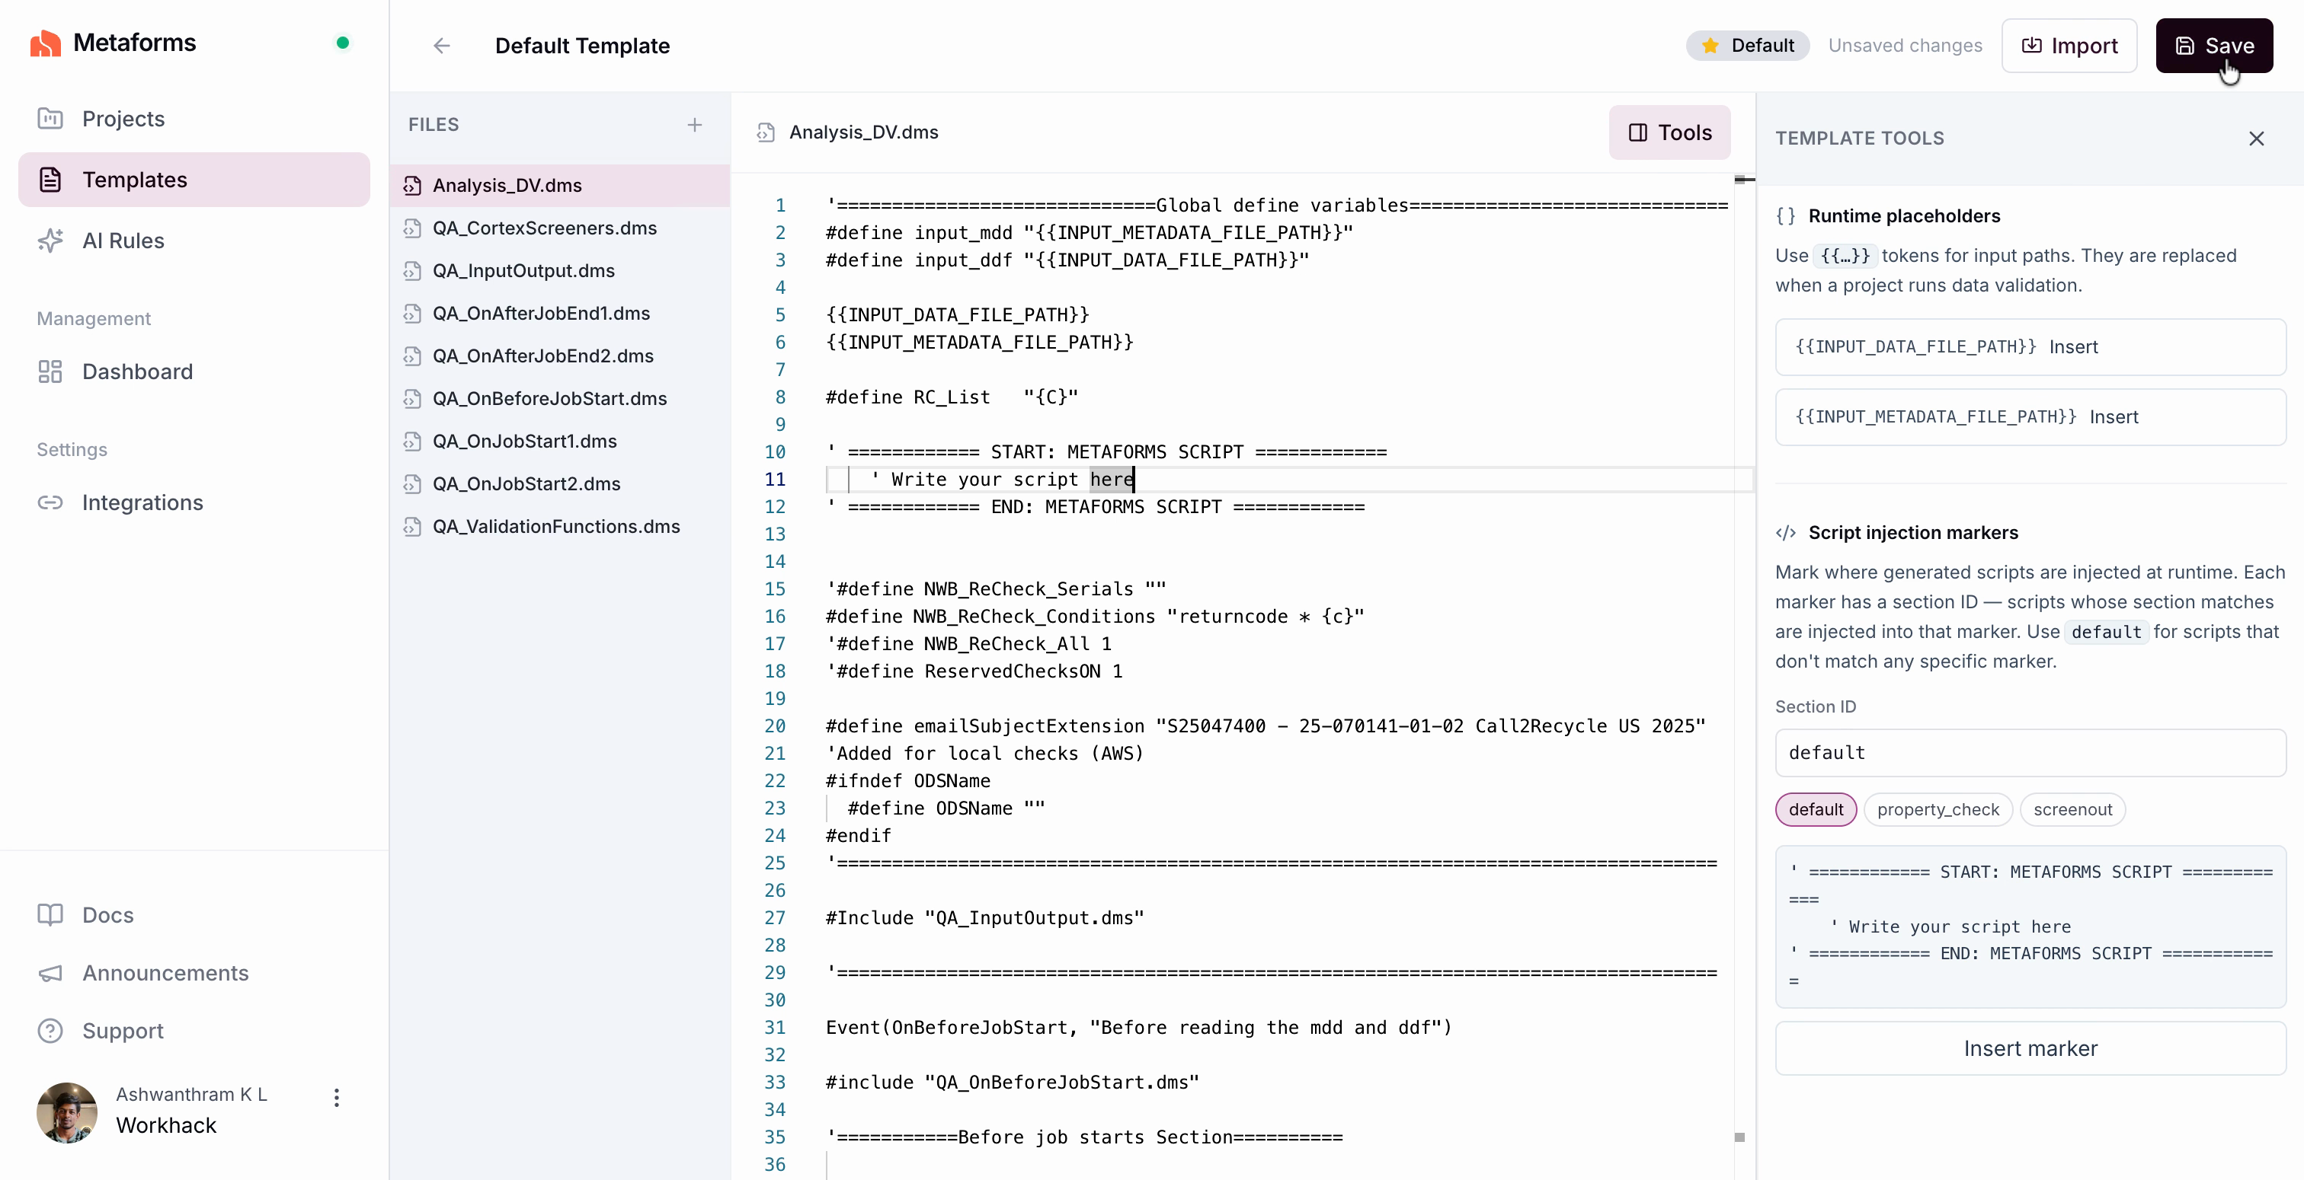Go to Integrations settings
The image size is (2304, 1180).
(142, 503)
